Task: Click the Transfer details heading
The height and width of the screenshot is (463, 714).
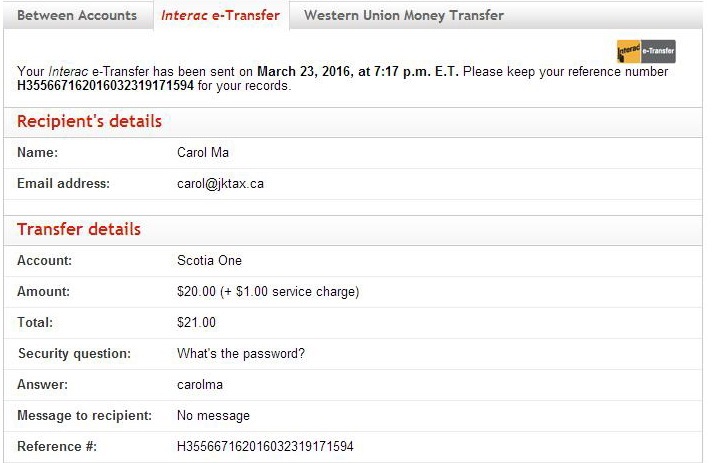Action: [79, 230]
